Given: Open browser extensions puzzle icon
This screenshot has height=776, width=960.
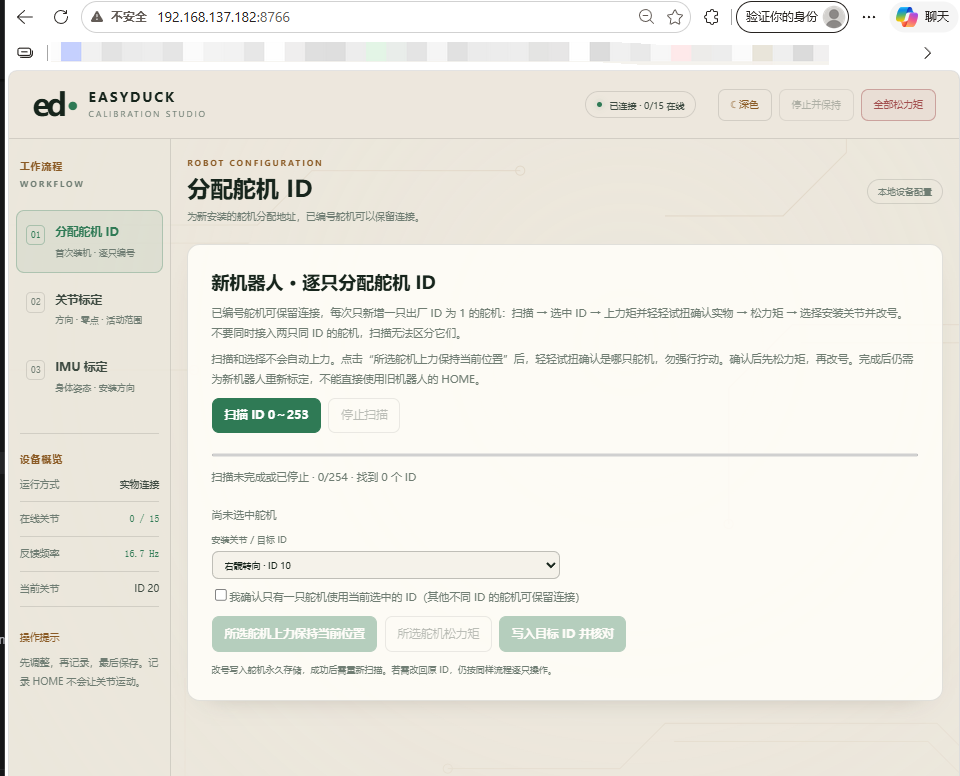Looking at the screenshot, I should click(x=711, y=17).
